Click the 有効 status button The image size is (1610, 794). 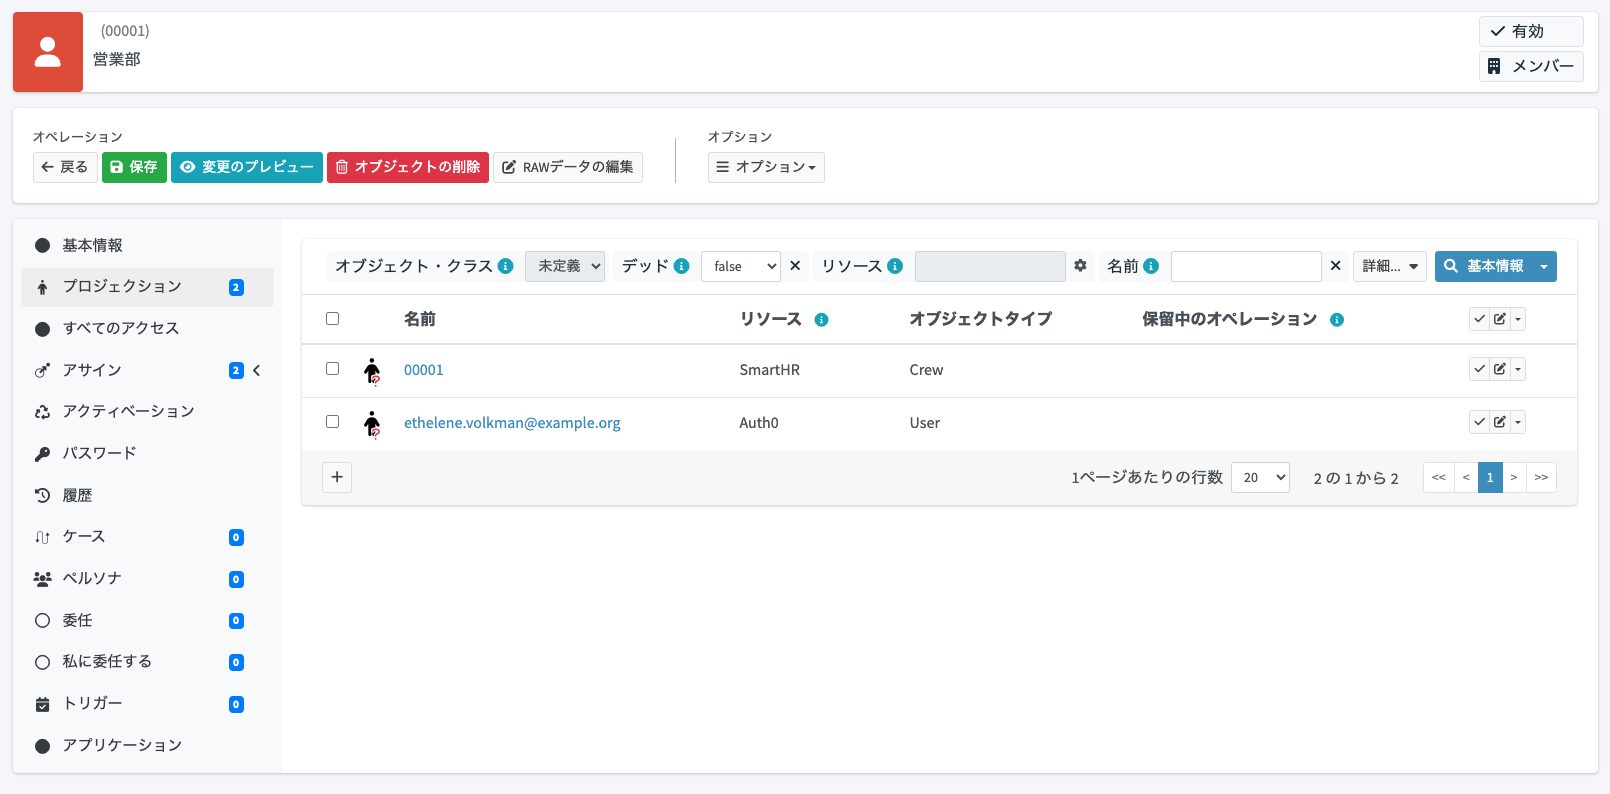pos(1531,31)
